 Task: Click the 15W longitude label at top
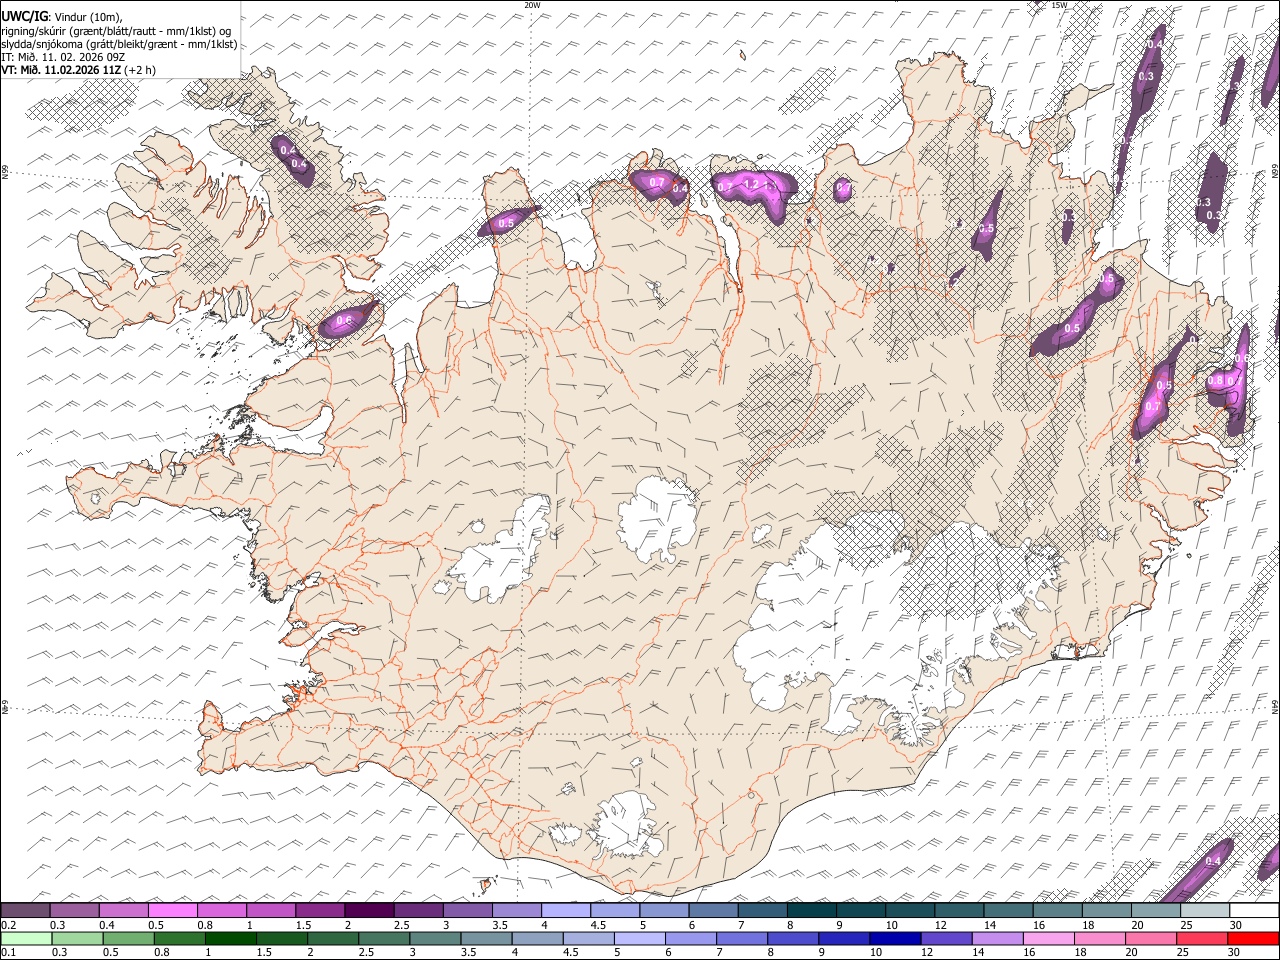[x=1059, y=5]
